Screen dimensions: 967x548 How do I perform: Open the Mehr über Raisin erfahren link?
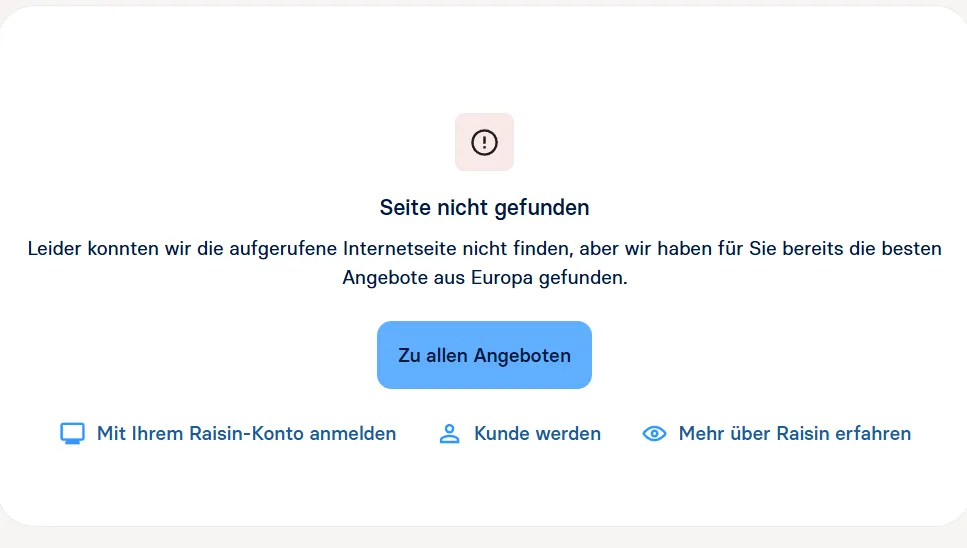(794, 434)
